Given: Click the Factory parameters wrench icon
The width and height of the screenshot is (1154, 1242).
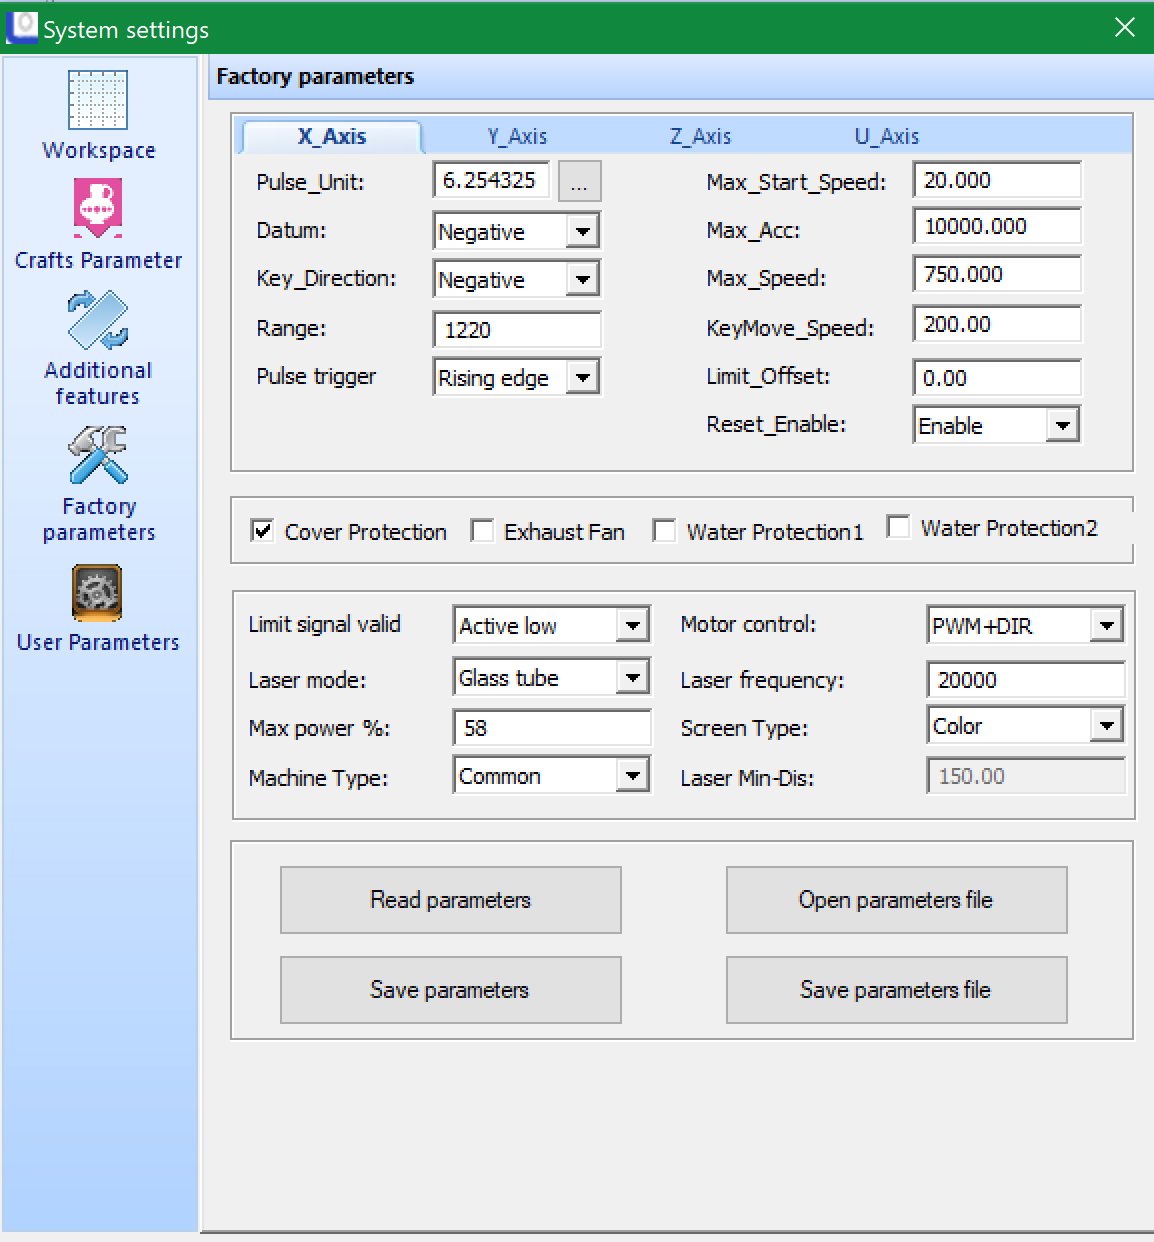Looking at the screenshot, I should coord(98,455).
